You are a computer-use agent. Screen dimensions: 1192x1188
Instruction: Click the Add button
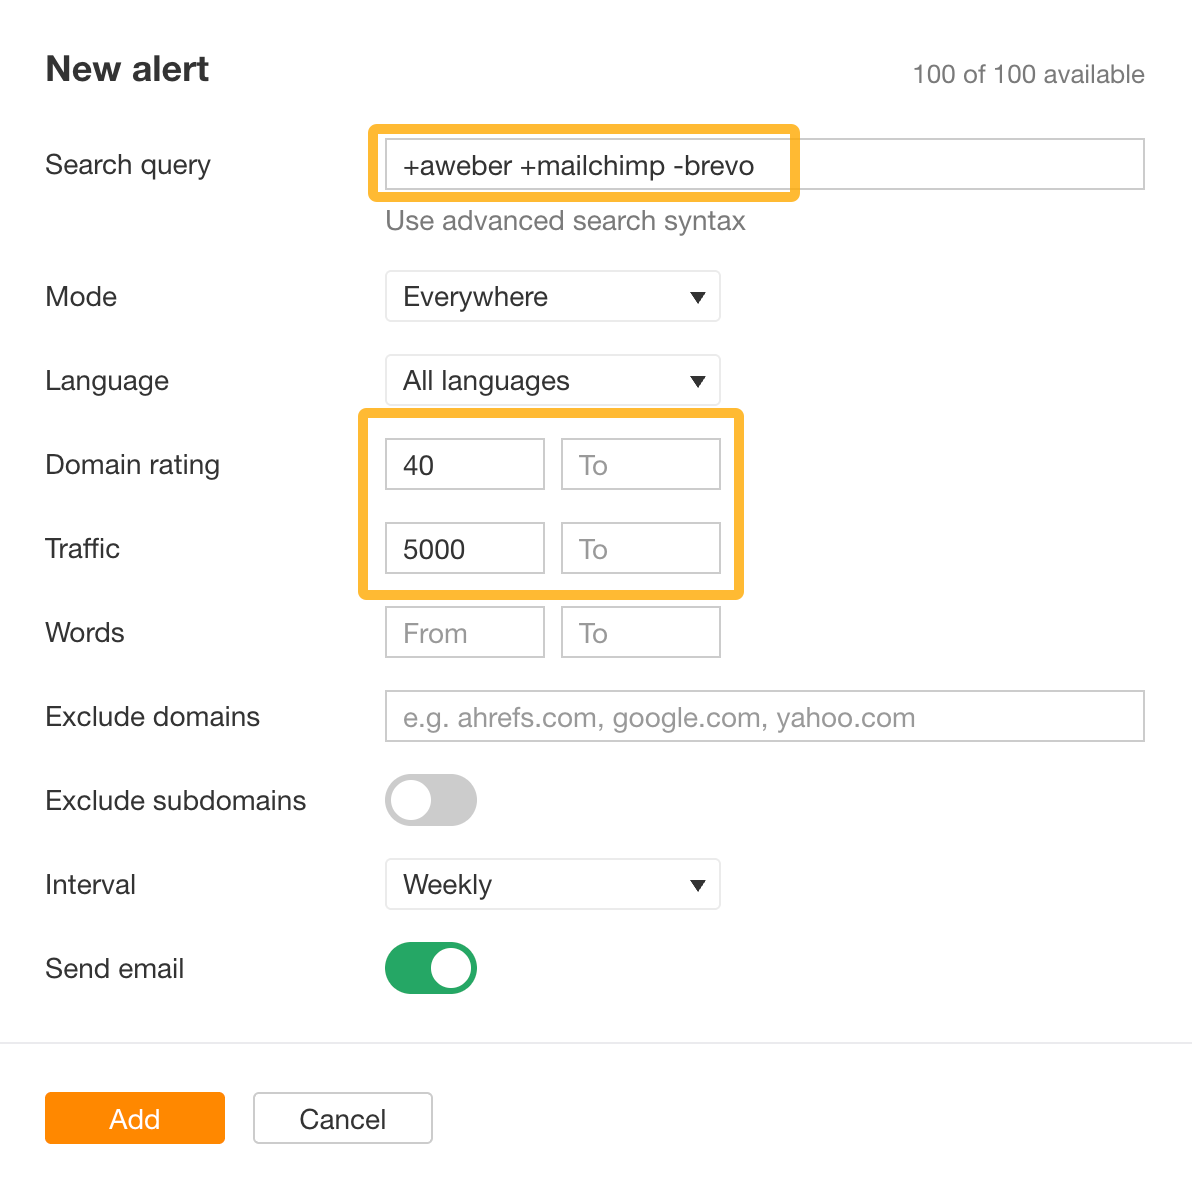(134, 1118)
